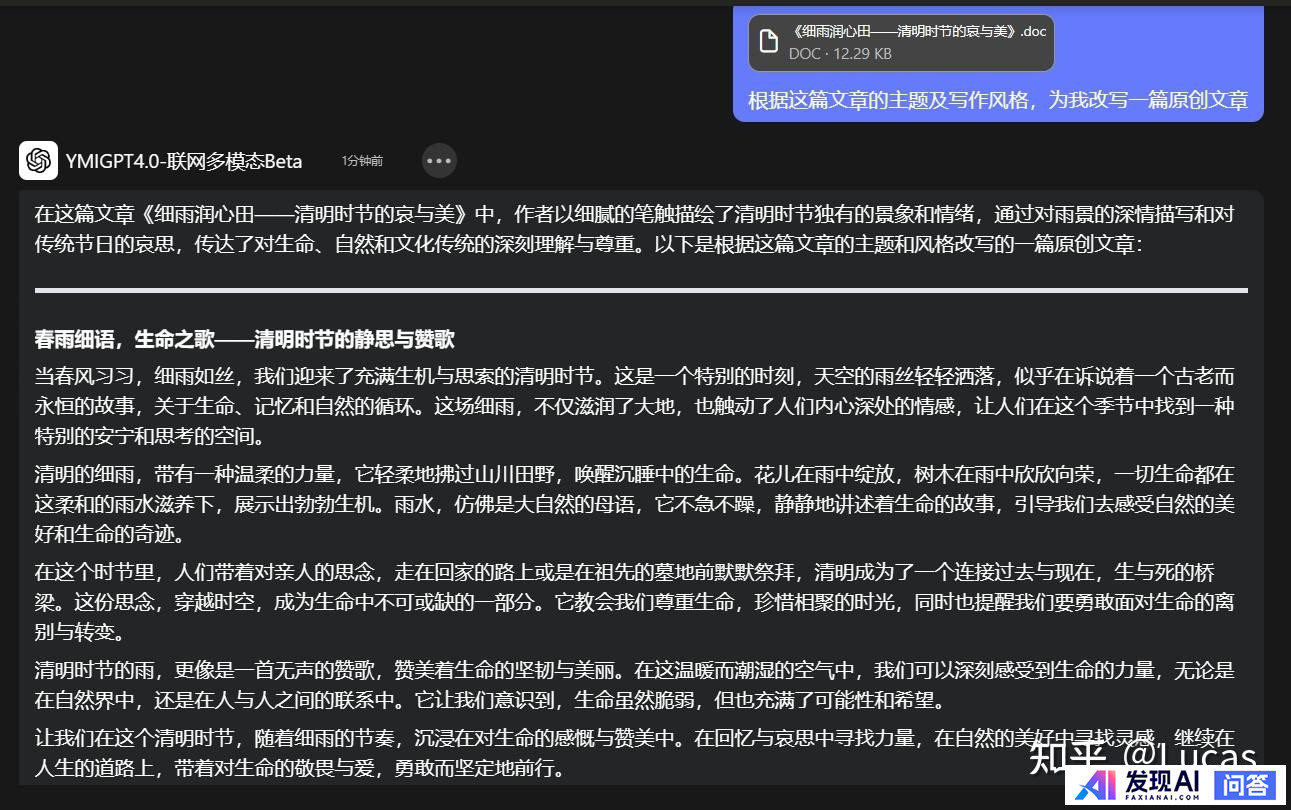Click the user prompt text 根据这篇文章的主题
The height and width of the screenshot is (810, 1291).
(x=997, y=100)
